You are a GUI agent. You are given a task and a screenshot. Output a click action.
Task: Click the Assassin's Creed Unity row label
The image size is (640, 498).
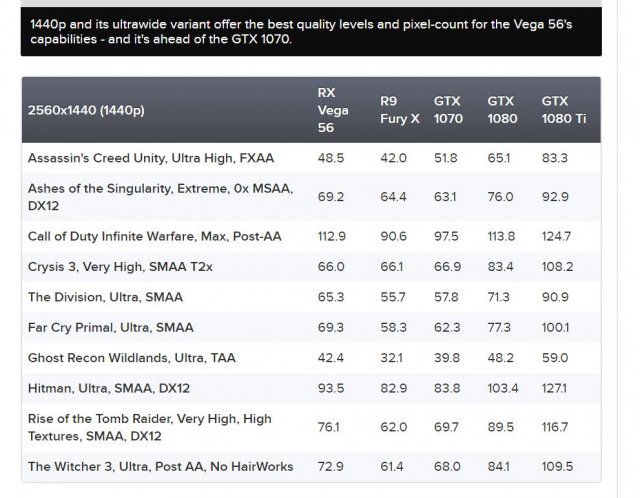click(x=151, y=158)
